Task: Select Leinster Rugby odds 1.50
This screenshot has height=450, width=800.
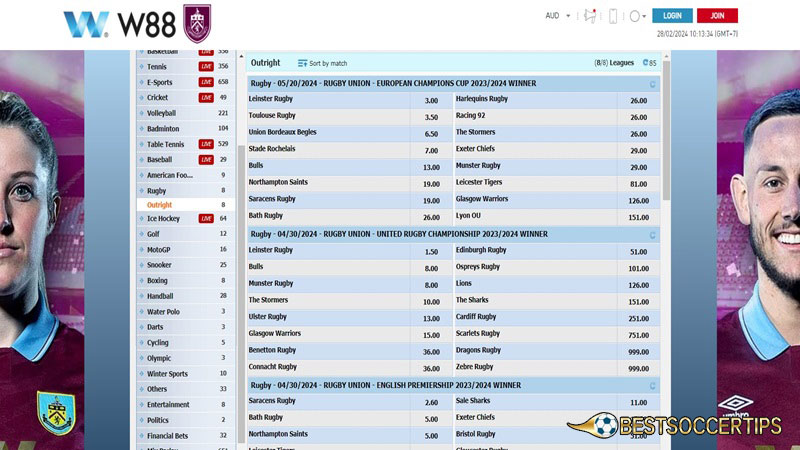Action: pyautogui.click(x=432, y=252)
